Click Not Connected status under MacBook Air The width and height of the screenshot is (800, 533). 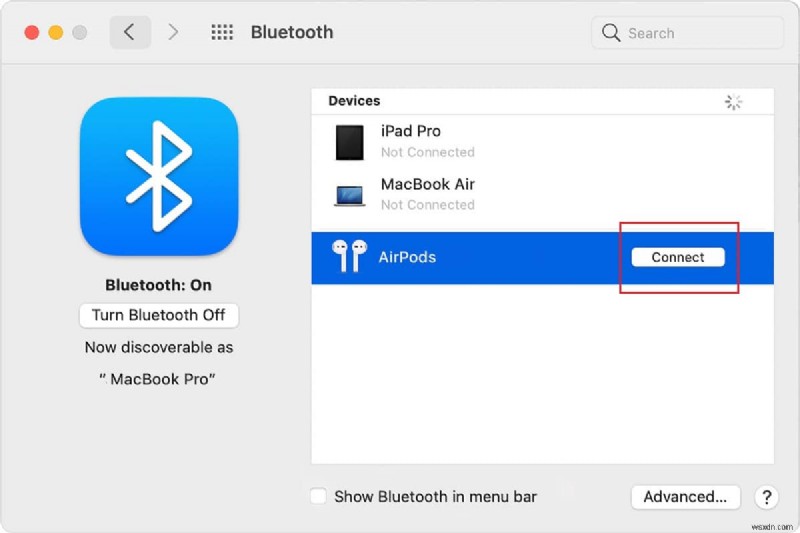pyautogui.click(x=428, y=205)
